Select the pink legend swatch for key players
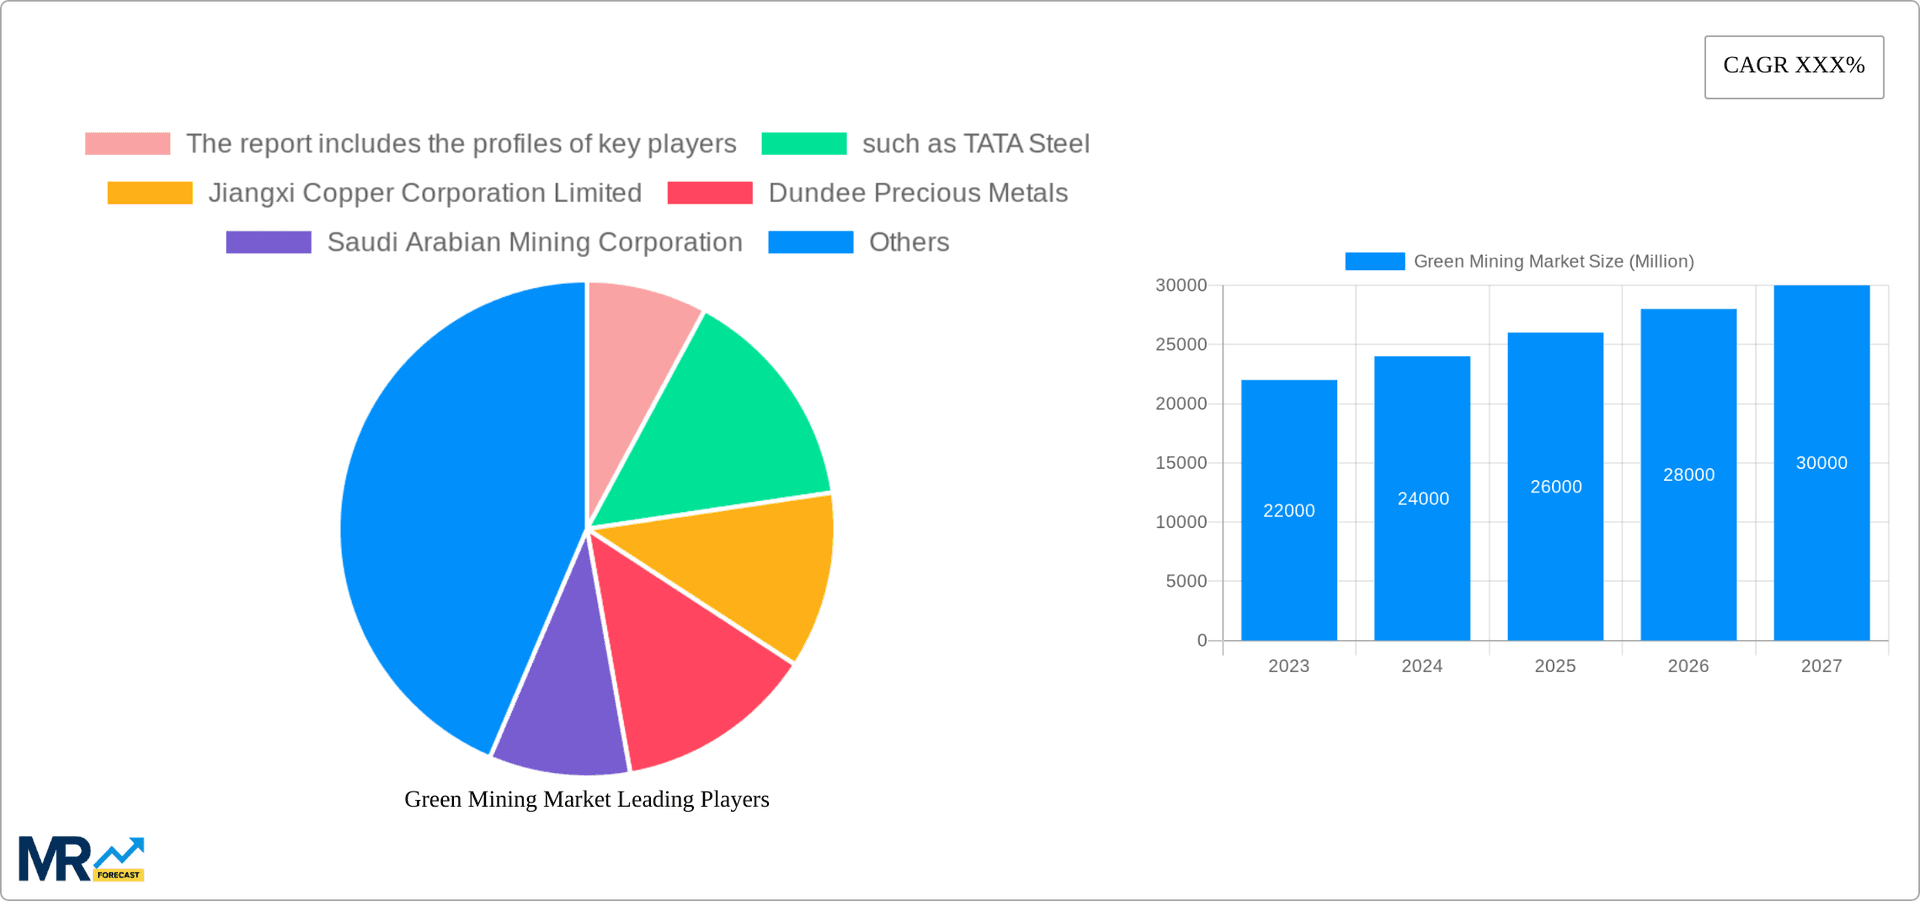This screenshot has width=1920, height=901. [x=128, y=144]
